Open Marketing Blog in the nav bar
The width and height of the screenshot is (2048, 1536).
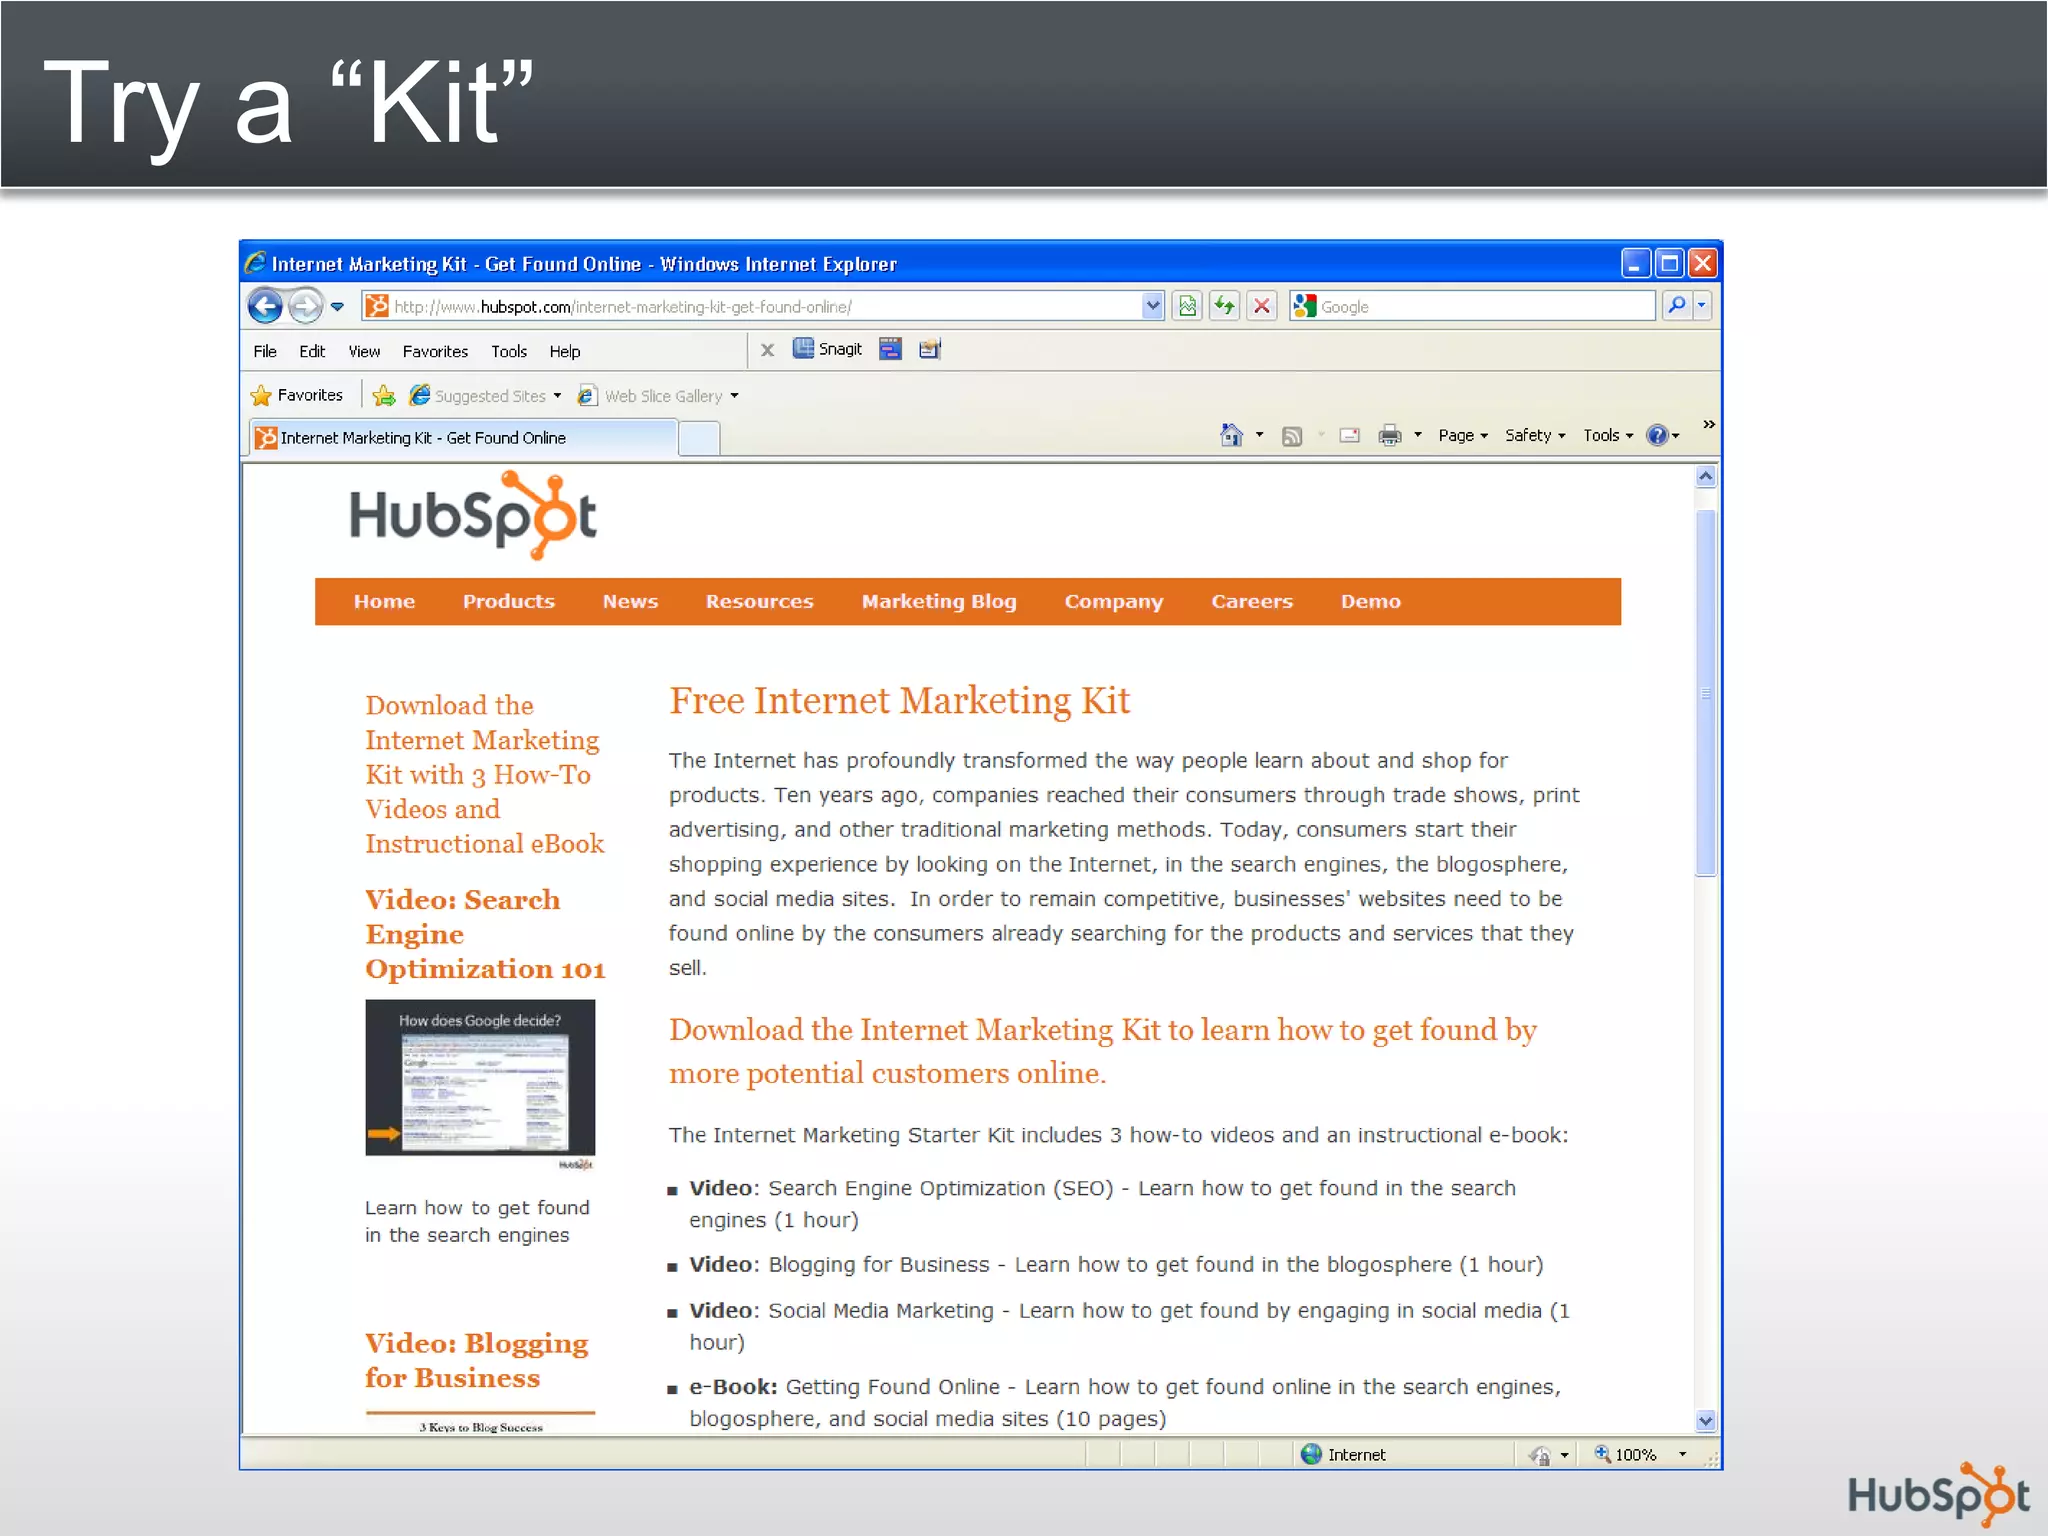(939, 601)
